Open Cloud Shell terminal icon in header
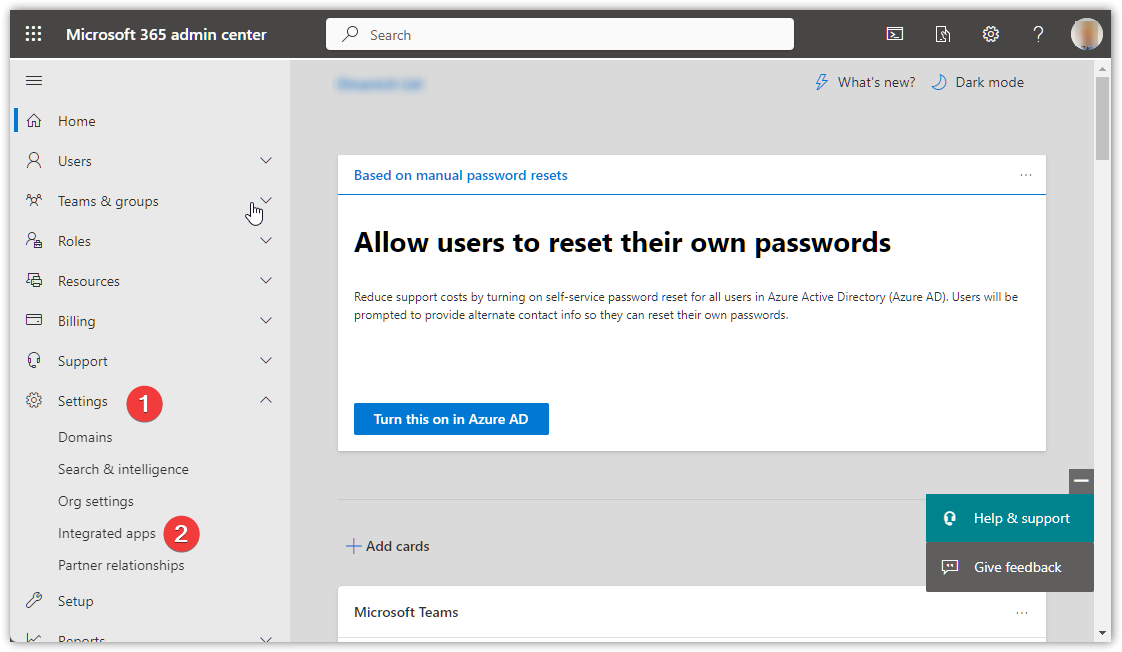 pyautogui.click(x=894, y=34)
